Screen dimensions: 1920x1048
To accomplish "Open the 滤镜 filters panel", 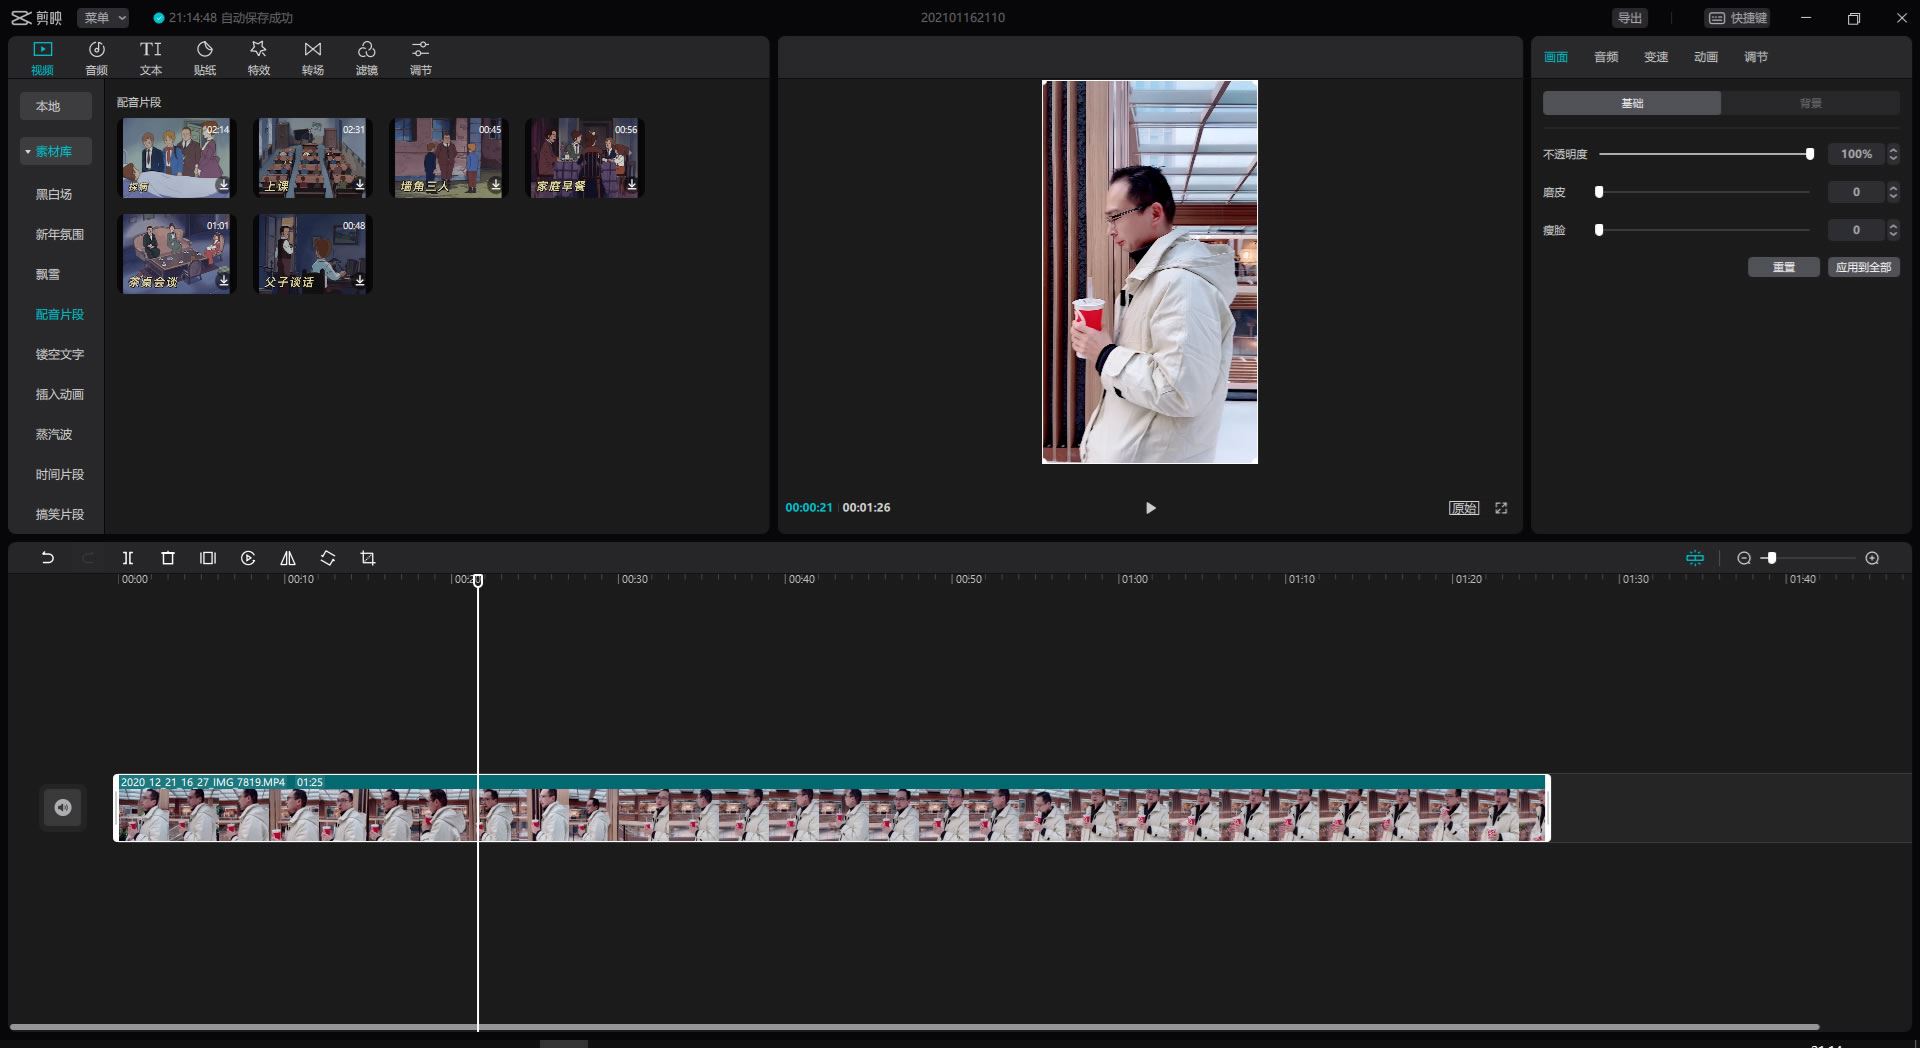I will point(367,58).
